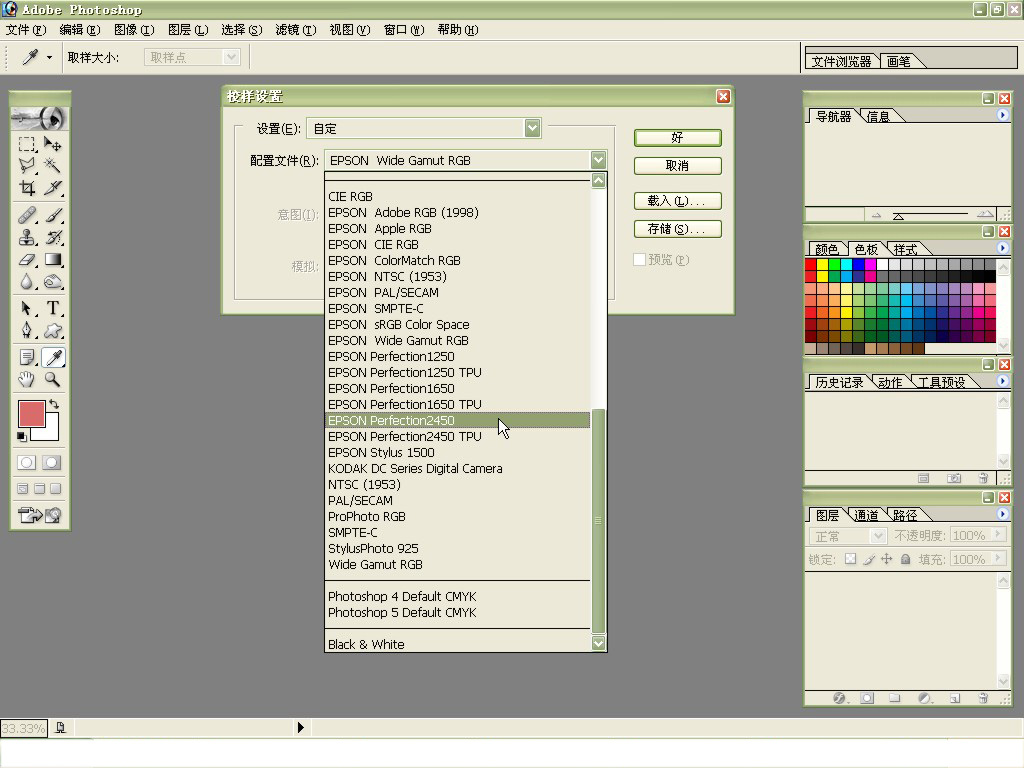
Task: Select the Slice tool
Action: pyautogui.click(x=52, y=188)
